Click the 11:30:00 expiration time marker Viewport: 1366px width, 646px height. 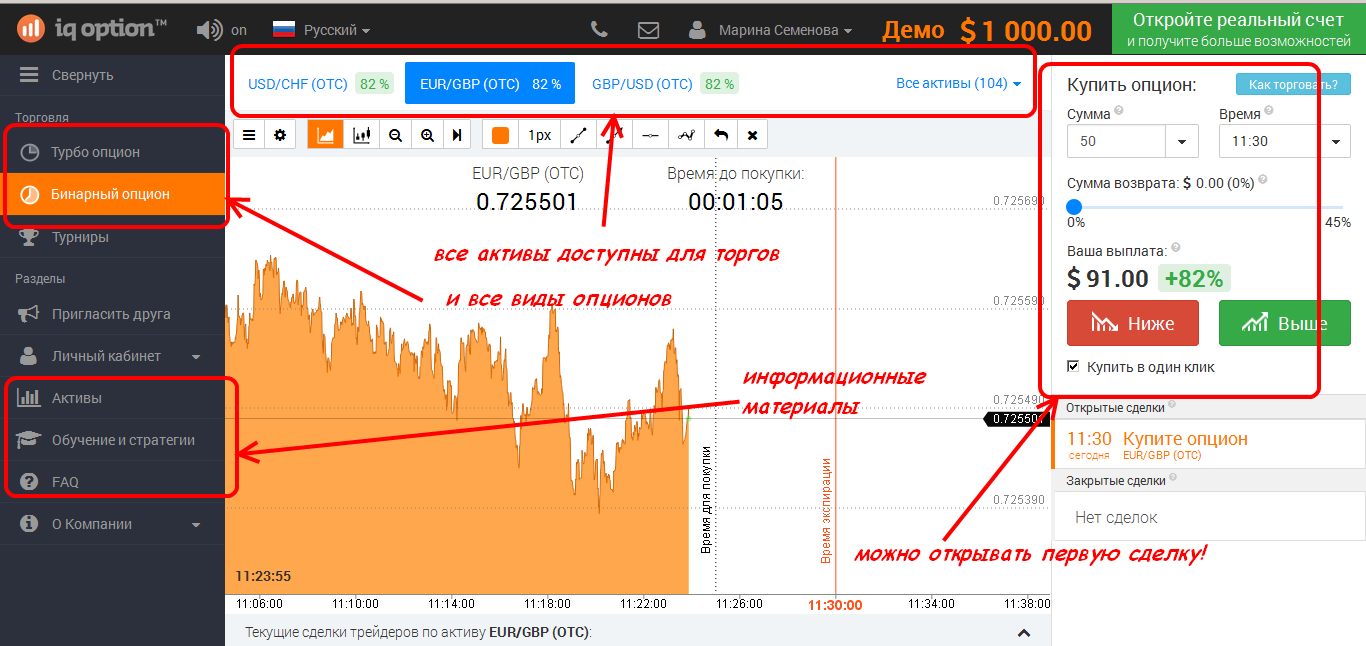coord(835,604)
